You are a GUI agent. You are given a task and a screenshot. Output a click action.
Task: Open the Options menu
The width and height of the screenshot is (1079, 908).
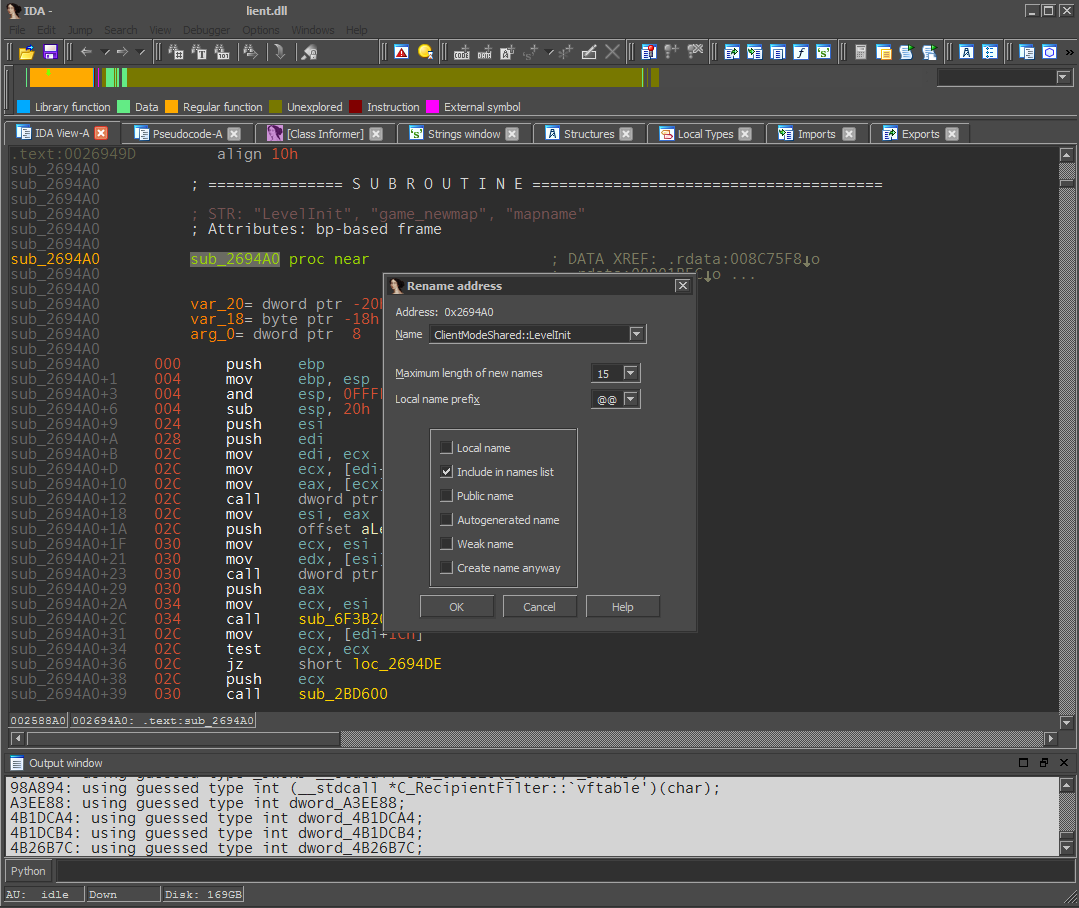coord(261,30)
